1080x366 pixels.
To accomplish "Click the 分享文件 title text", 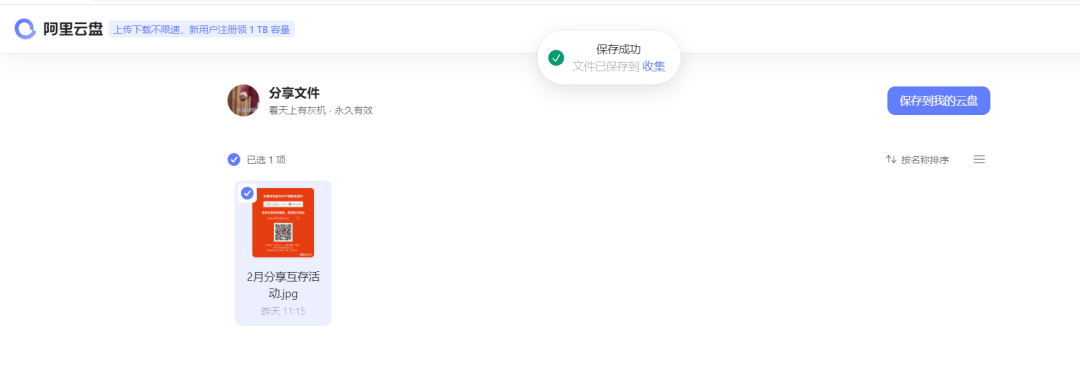I will click(x=294, y=93).
